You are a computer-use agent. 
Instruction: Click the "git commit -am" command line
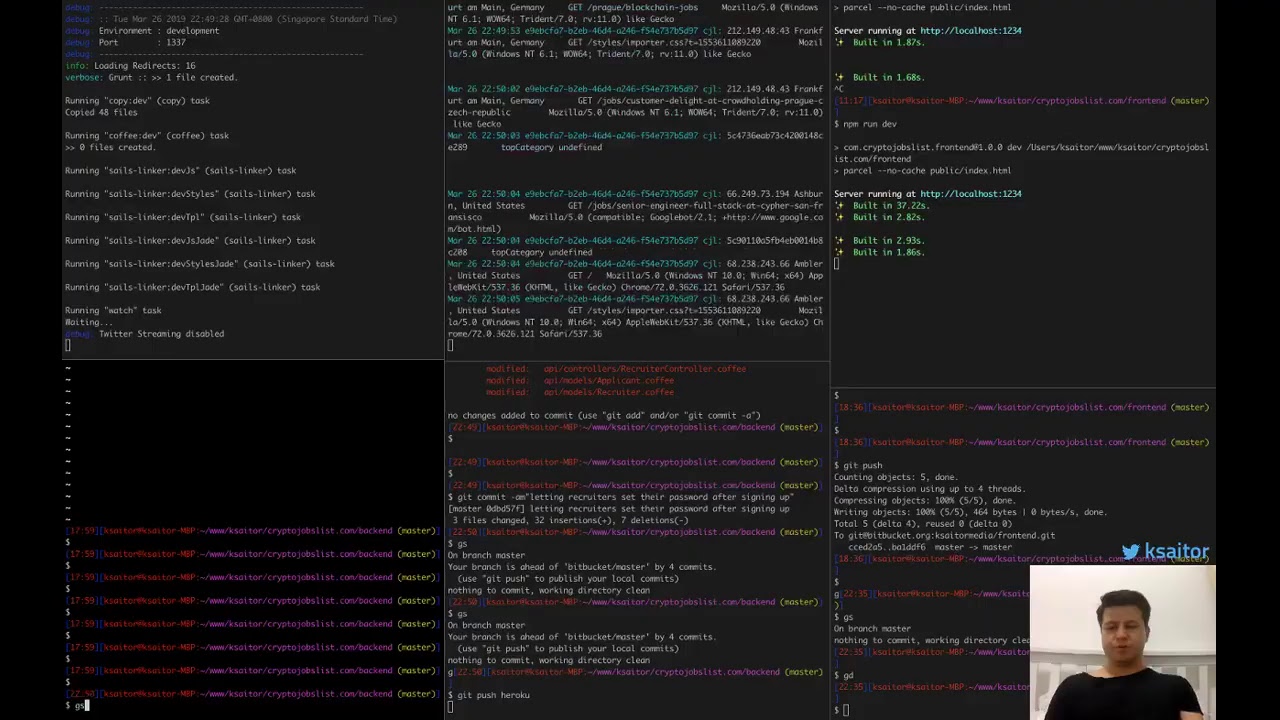click(x=620, y=497)
